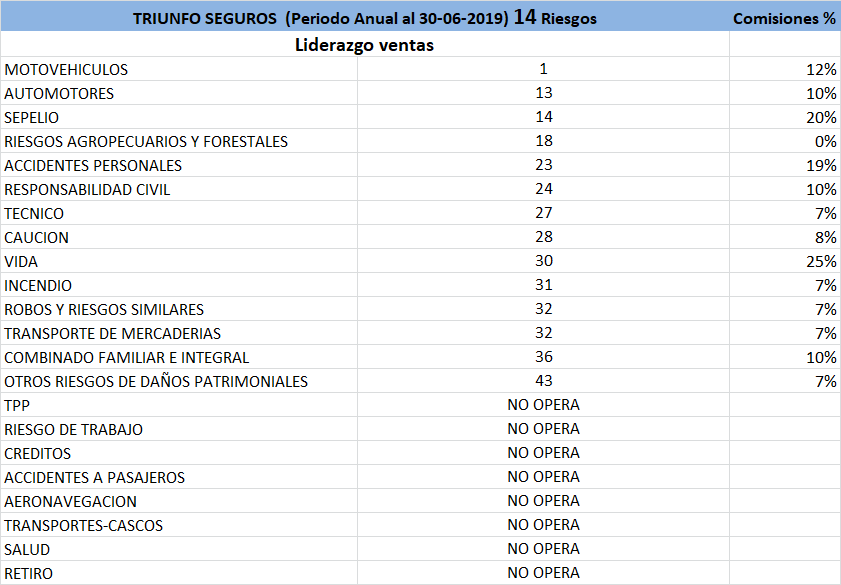Screen dimensions: 841x585
Task: Select NO OPERA in RIESGO DE TRABAJO row
Action: click(x=543, y=429)
